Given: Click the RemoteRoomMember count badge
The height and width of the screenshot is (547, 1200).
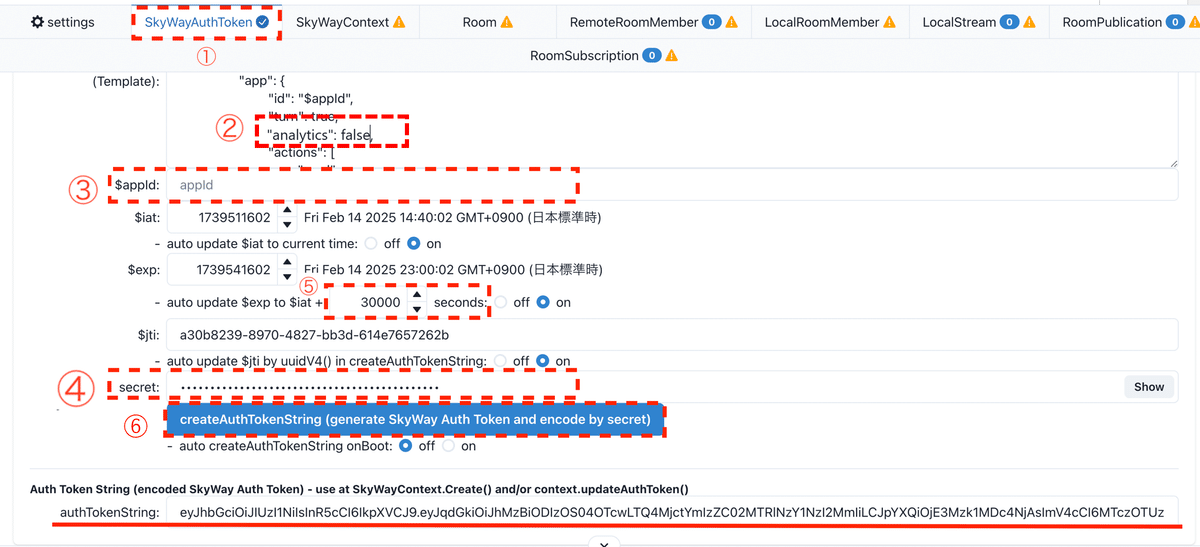Looking at the screenshot, I should coord(711,22).
